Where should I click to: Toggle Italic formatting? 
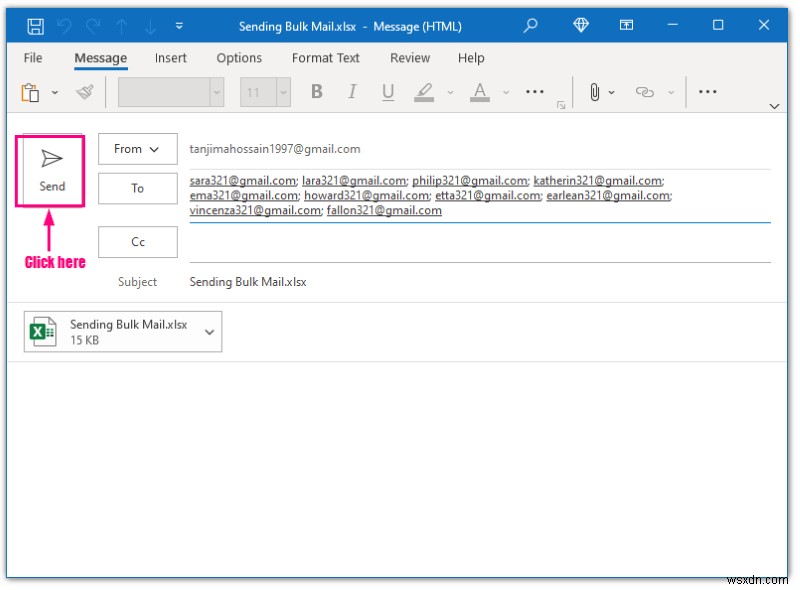[352, 92]
